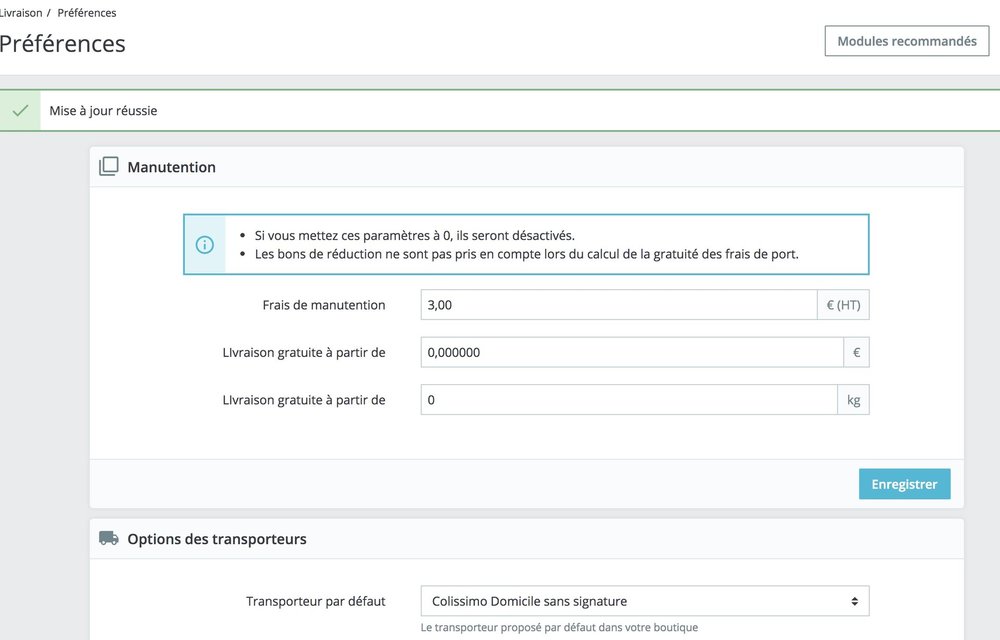Click the truck icon of Options des transporteurs
This screenshot has height=640, width=1000.
coord(108,539)
